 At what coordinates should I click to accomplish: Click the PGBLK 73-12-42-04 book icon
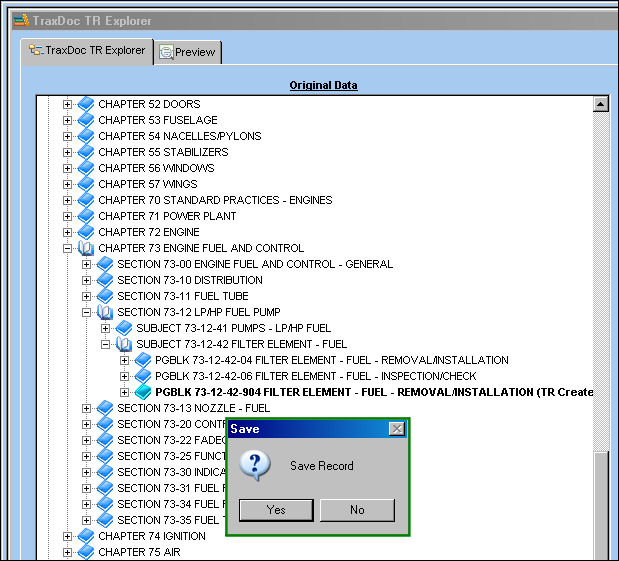pyautogui.click(x=143, y=360)
